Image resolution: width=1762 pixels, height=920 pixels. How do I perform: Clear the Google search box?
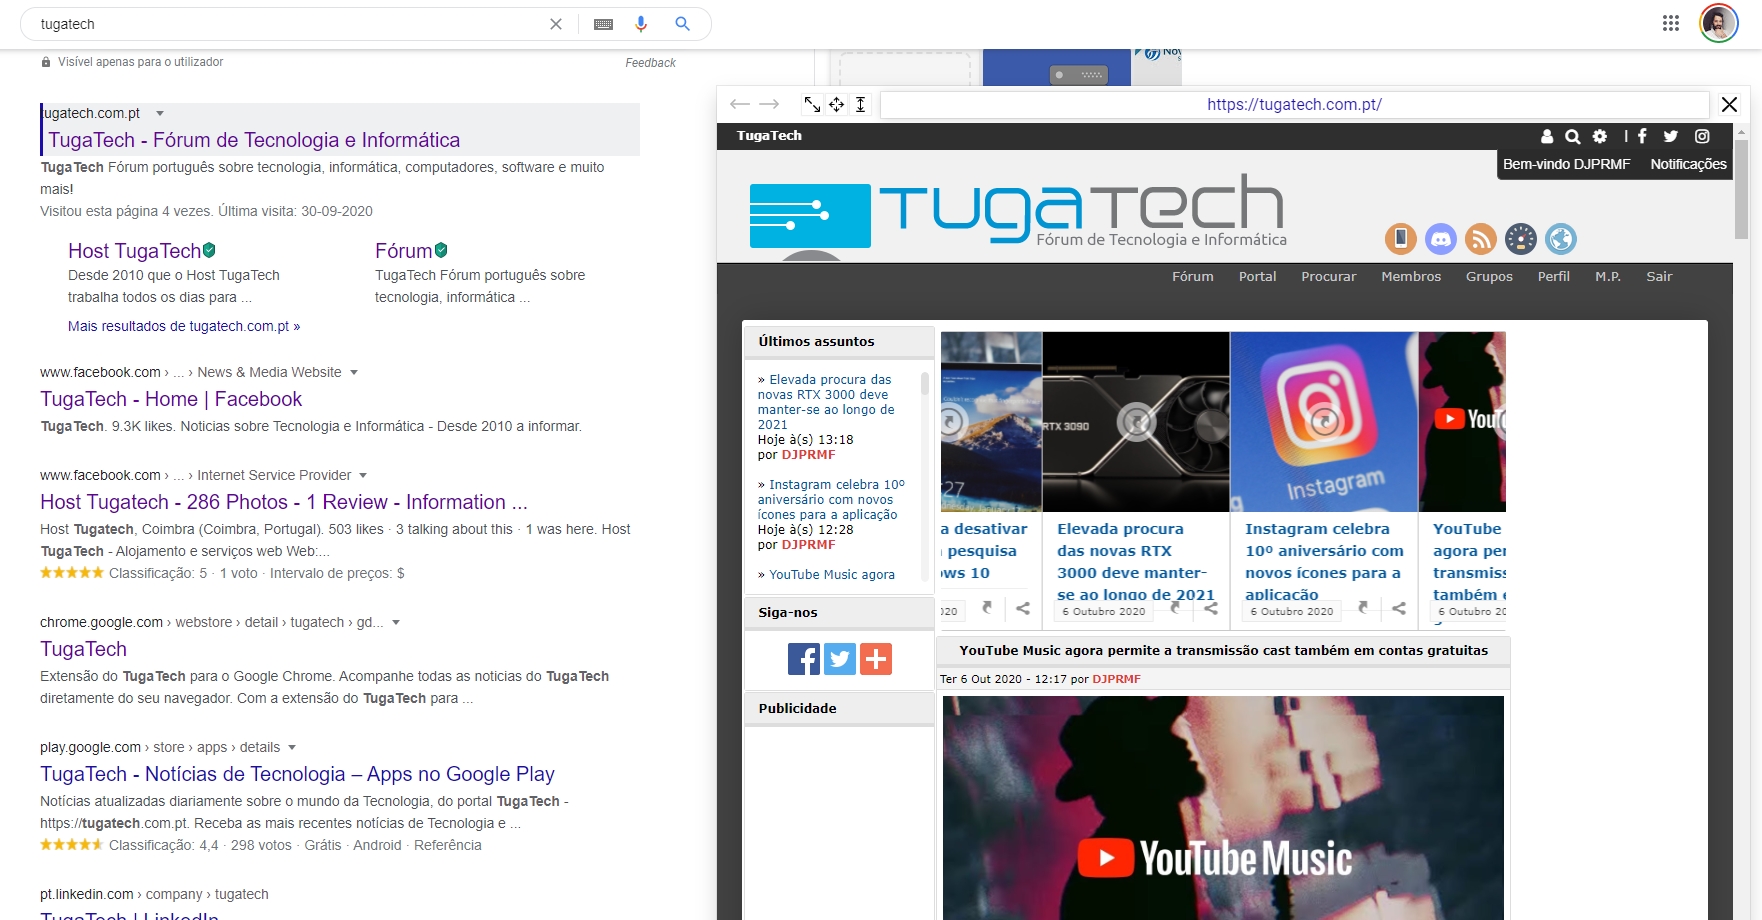556,24
